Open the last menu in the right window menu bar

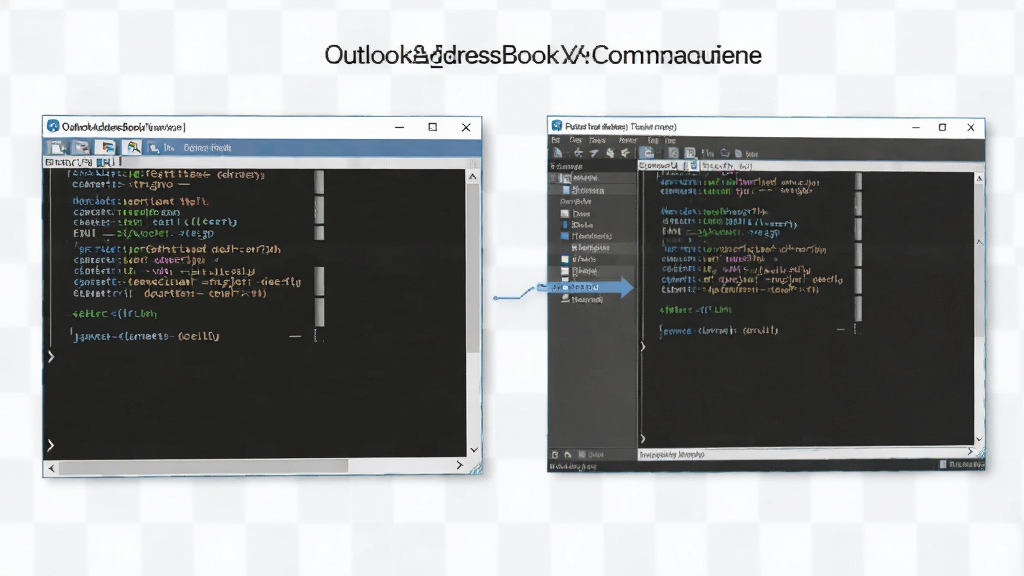point(670,140)
